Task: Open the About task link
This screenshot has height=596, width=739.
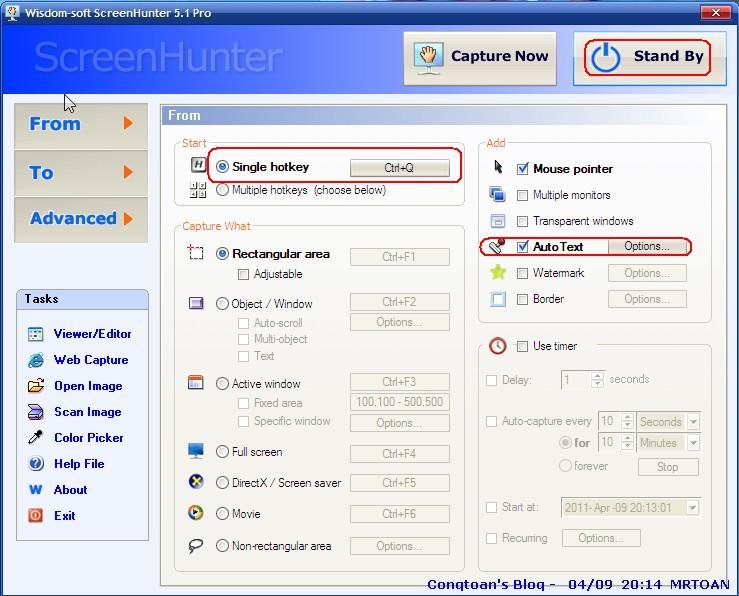Action: 70,490
